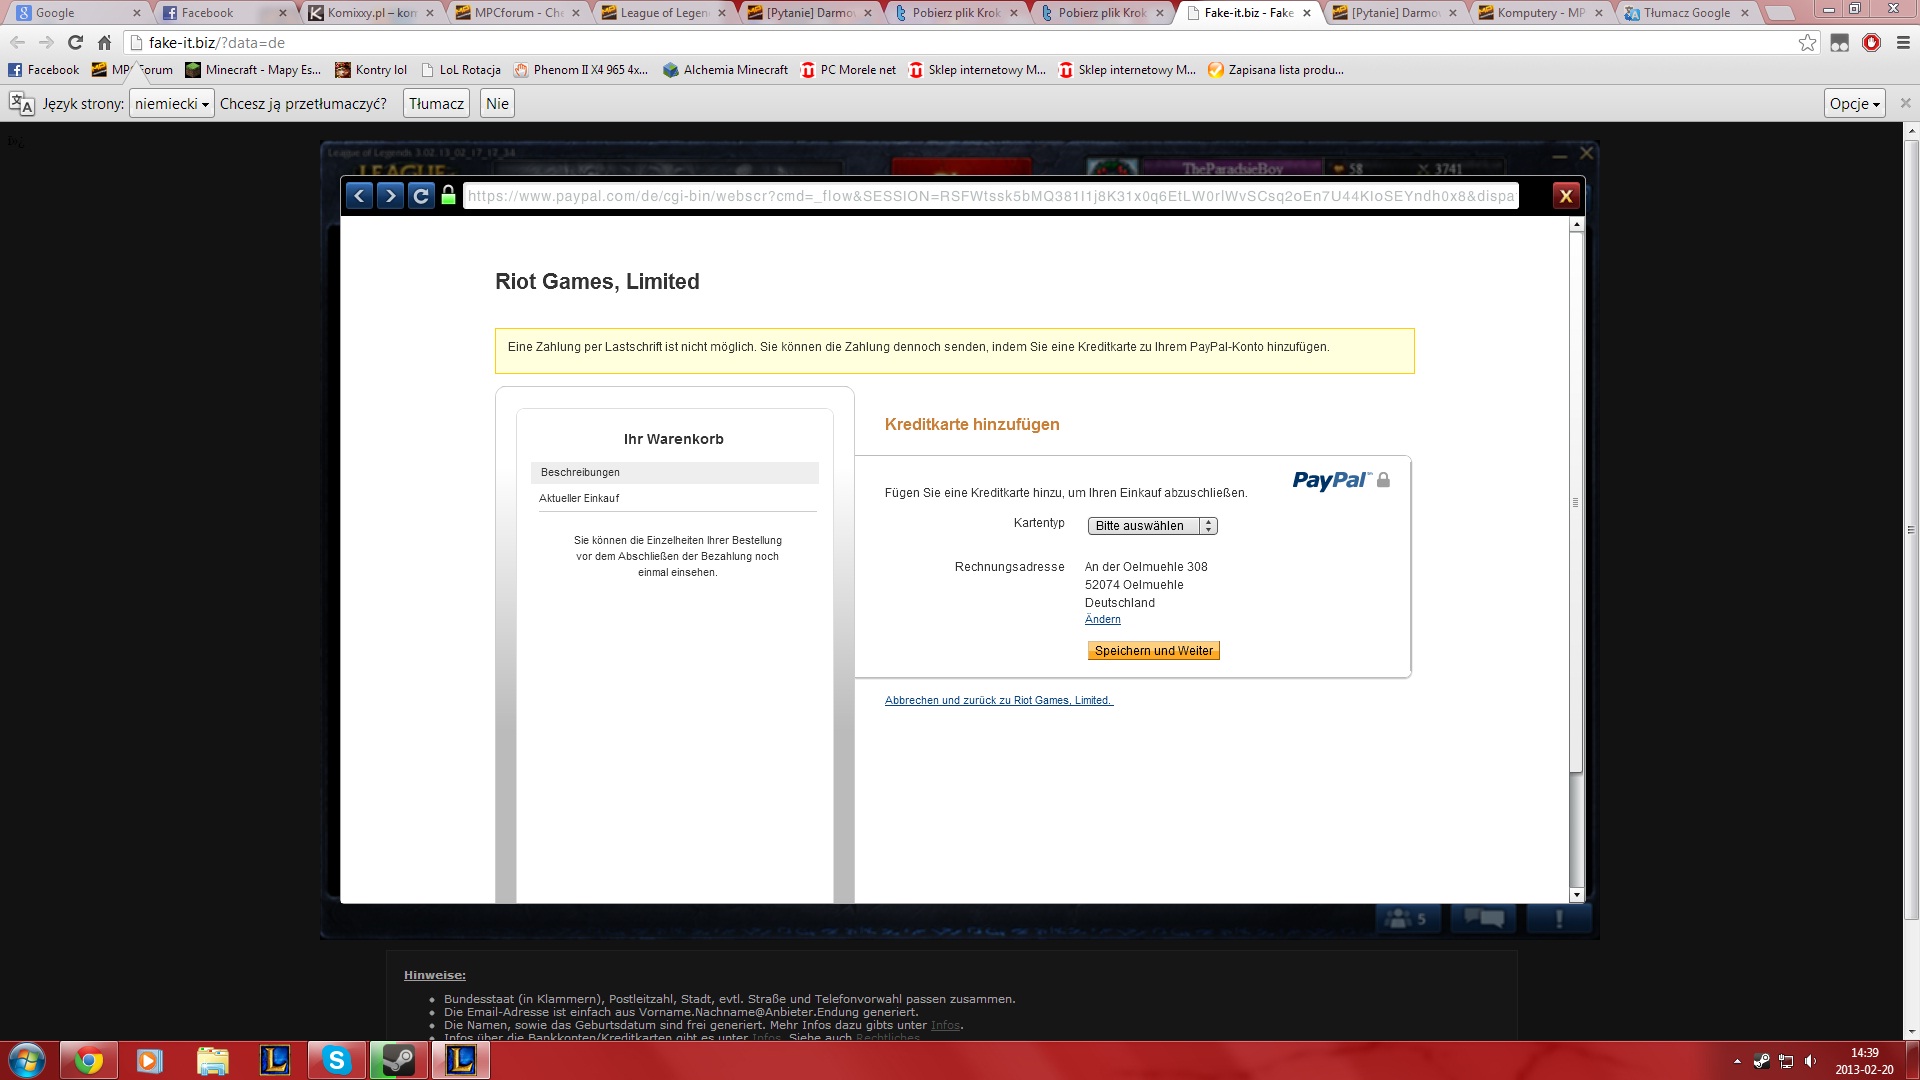This screenshot has width=1920, height=1080.
Task: Open first League of Legends taskbar icon
Action: [275, 1060]
